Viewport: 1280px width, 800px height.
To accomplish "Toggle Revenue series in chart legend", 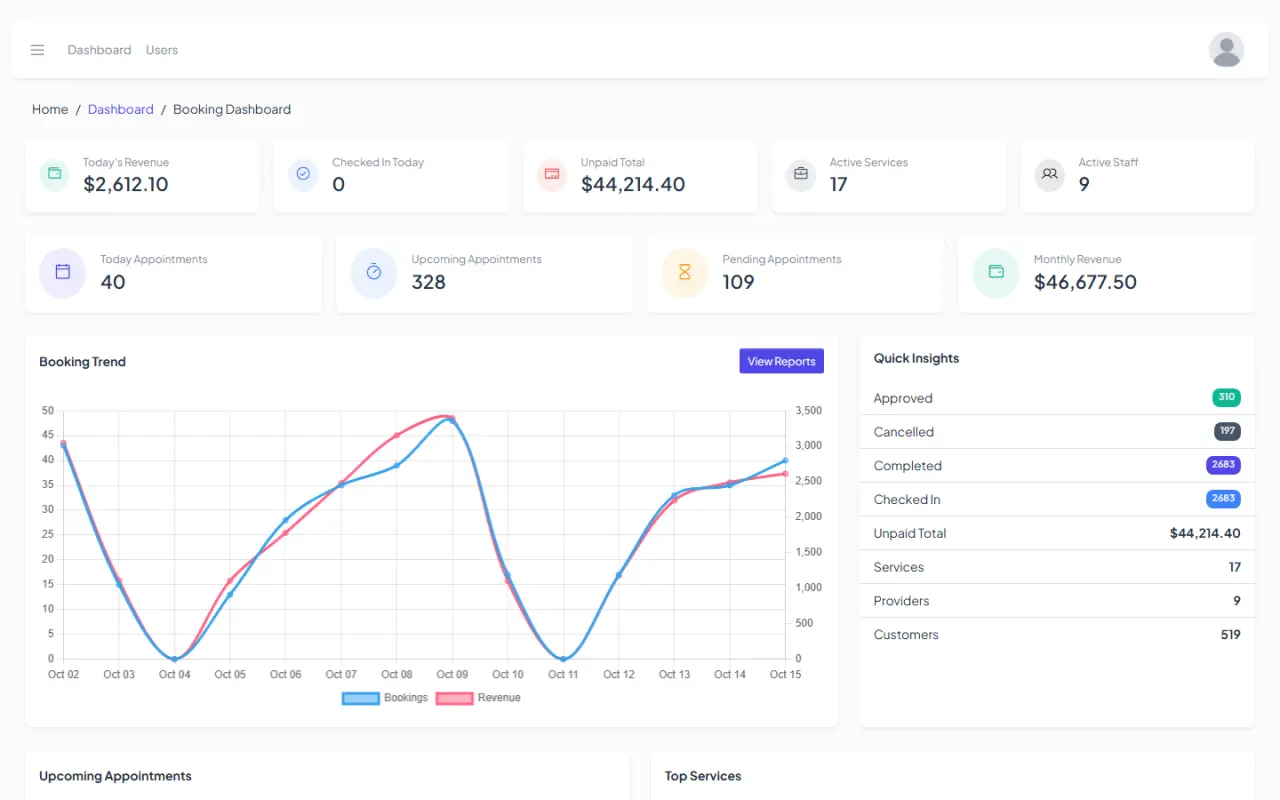I will pyautogui.click(x=479, y=698).
